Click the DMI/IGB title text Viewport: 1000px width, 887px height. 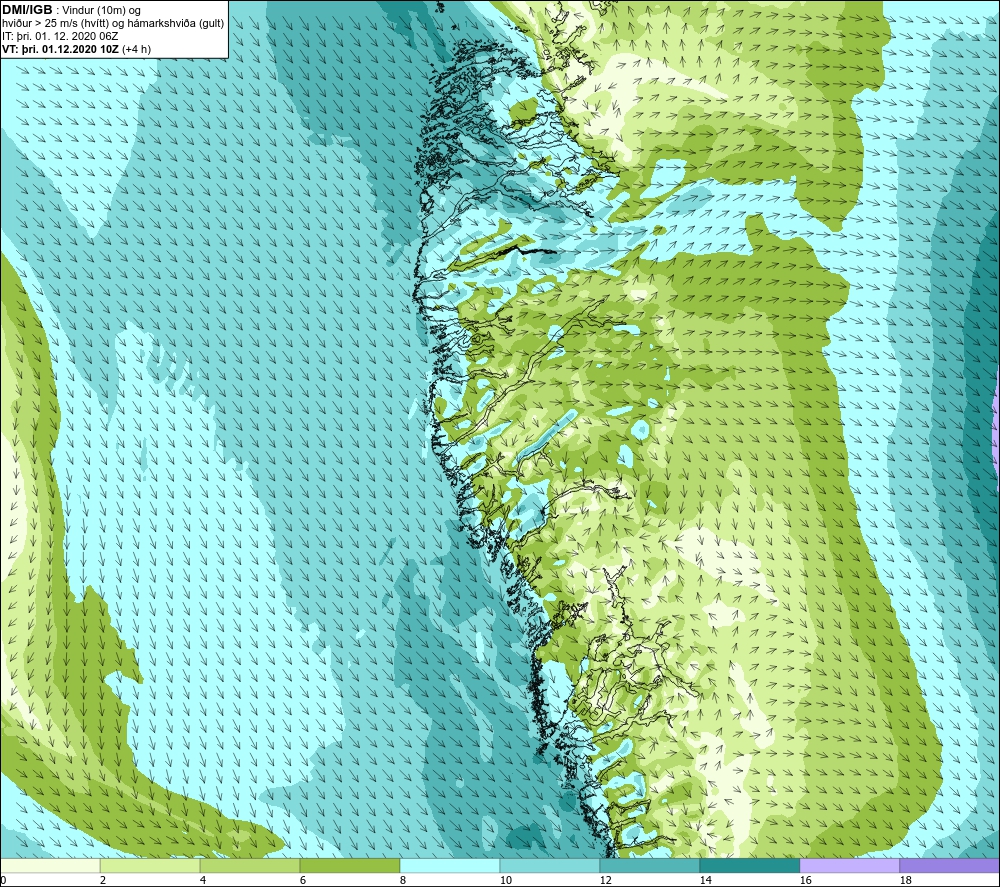click(x=27, y=10)
